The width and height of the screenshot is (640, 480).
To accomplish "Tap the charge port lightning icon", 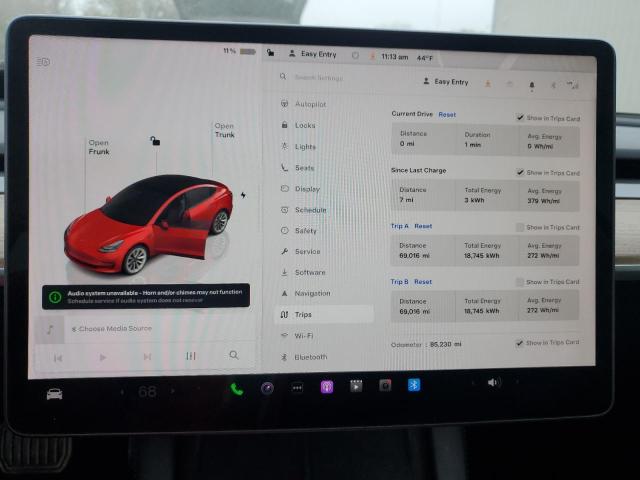I will coord(243,195).
